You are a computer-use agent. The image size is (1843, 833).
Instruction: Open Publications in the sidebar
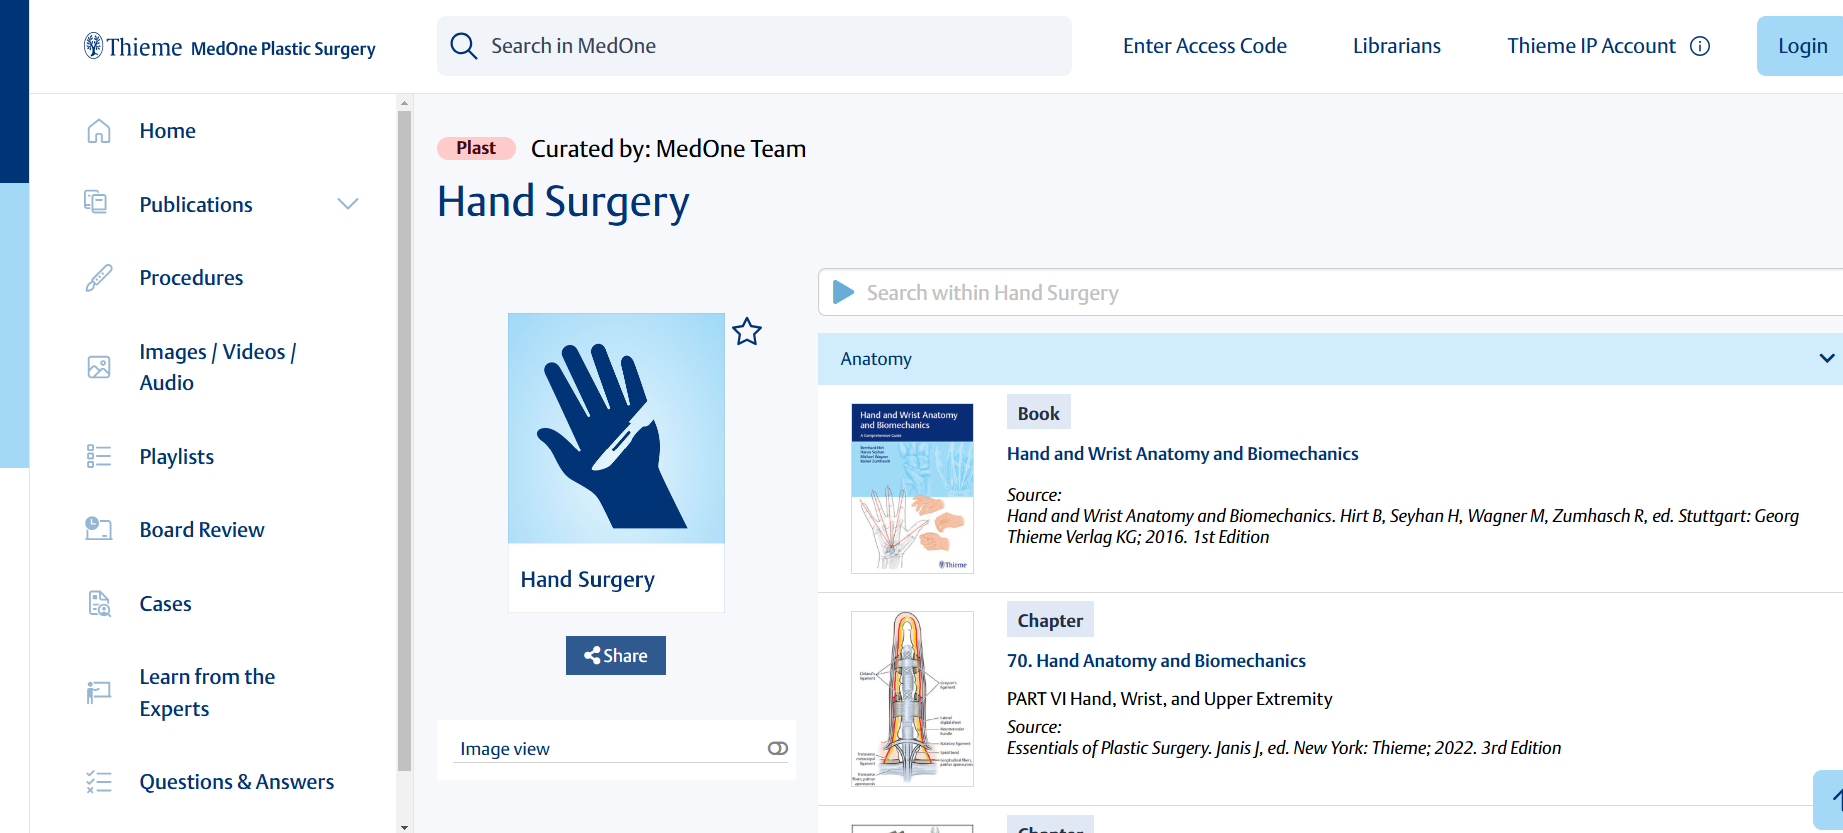tap(196, 205)
